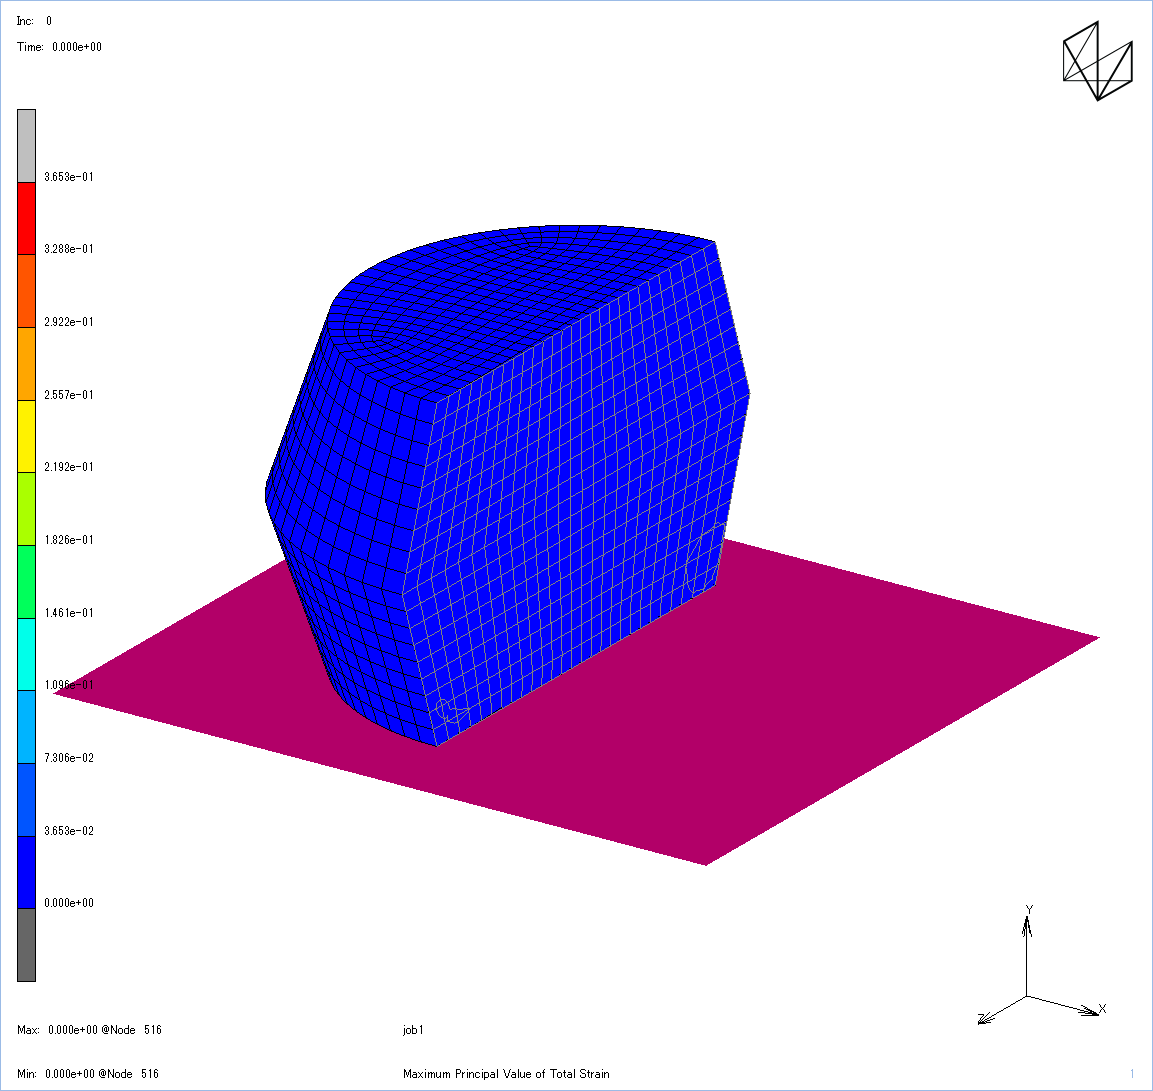Click the XYZ coordinate axis triad

pyautogui.click(x=1042, y=966)
